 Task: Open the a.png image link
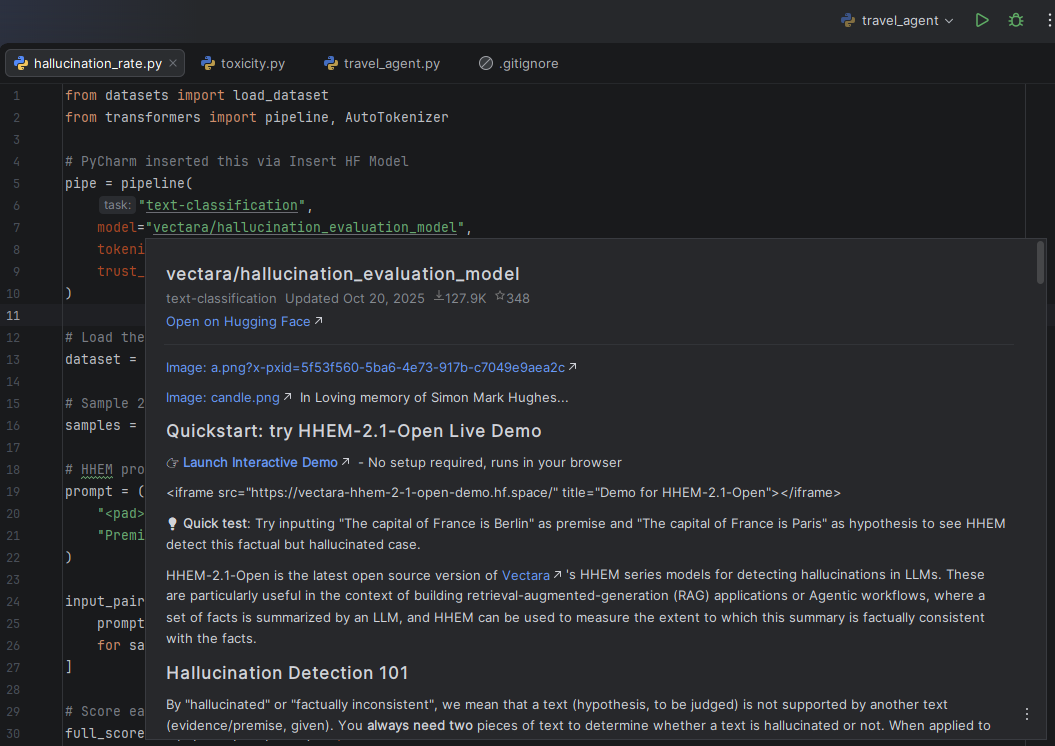371,367
